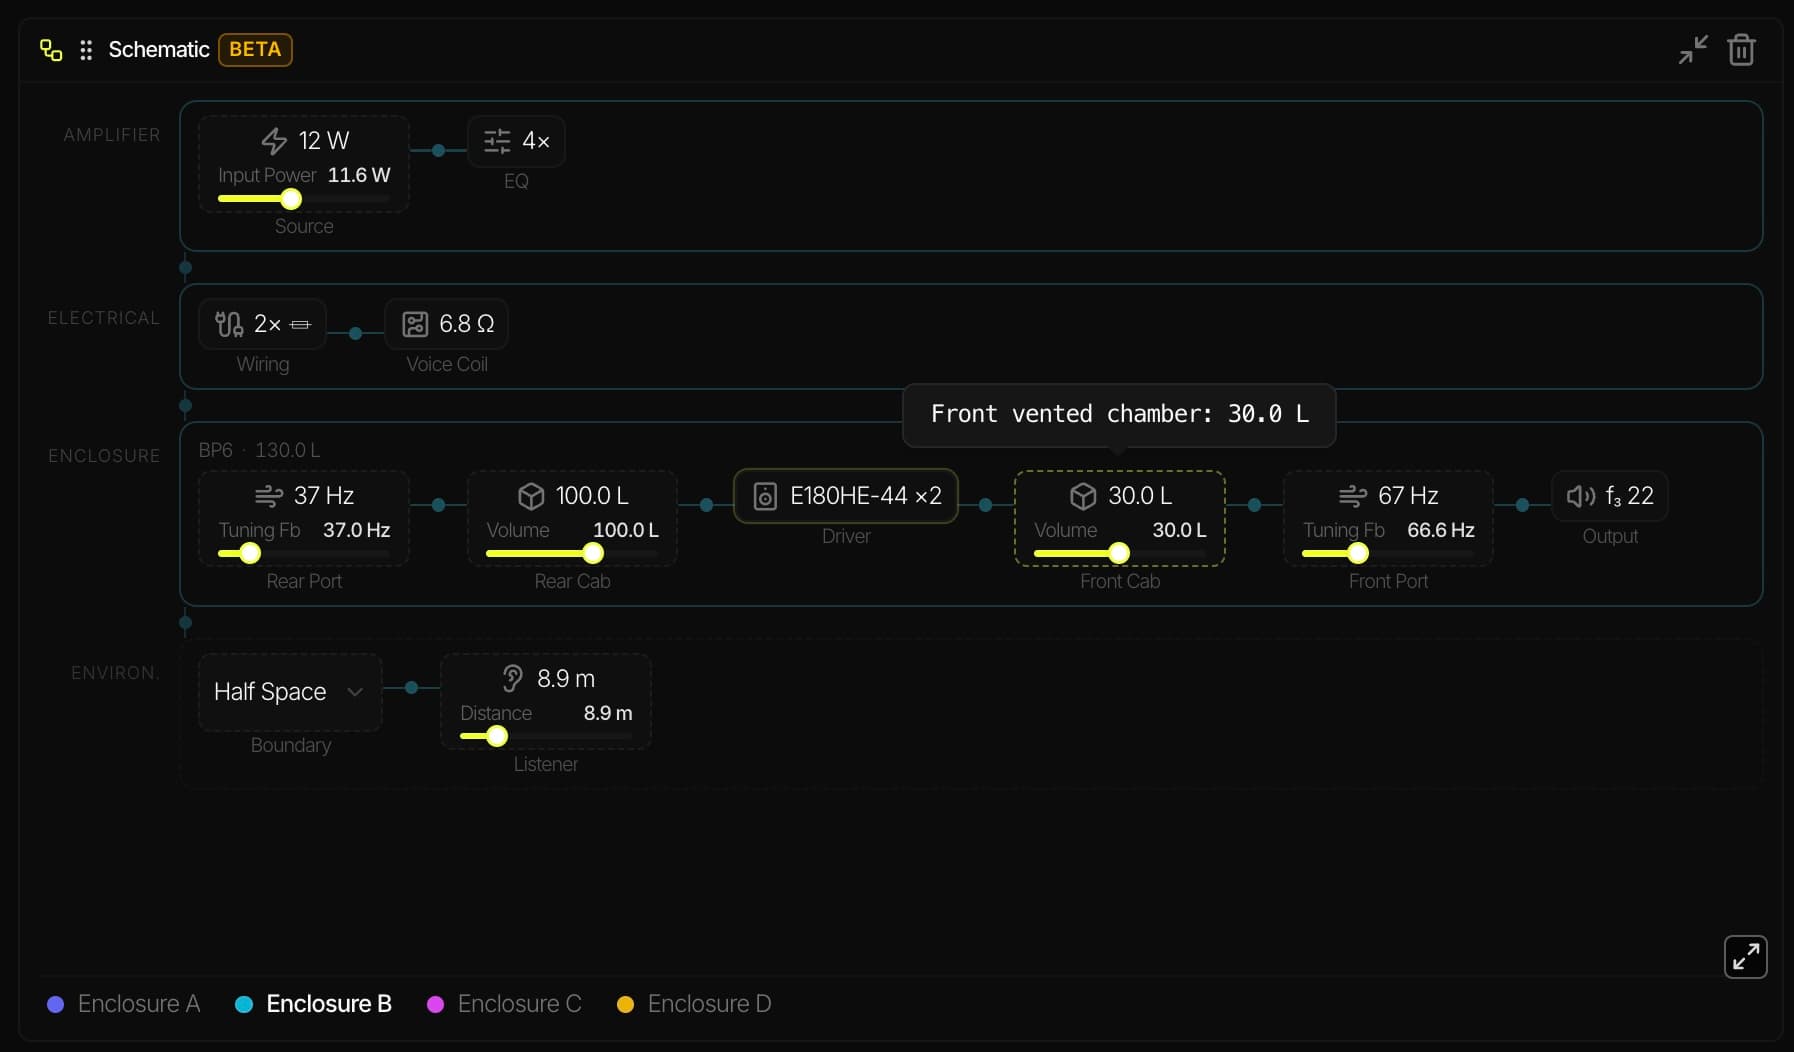Click the Wiring configuration icon
Screen dimensions: 1794x1052
coord(228,323)
